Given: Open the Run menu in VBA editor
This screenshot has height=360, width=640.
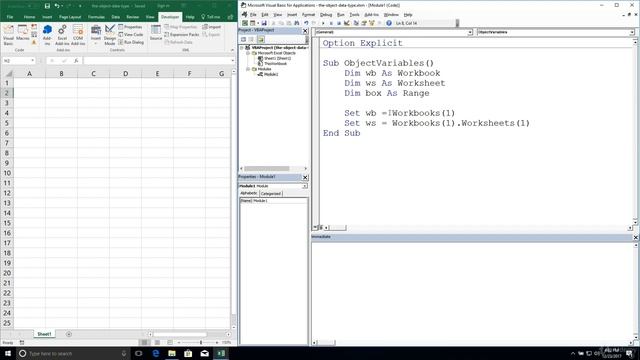Looking at the screenshot, I should [340, 15].
